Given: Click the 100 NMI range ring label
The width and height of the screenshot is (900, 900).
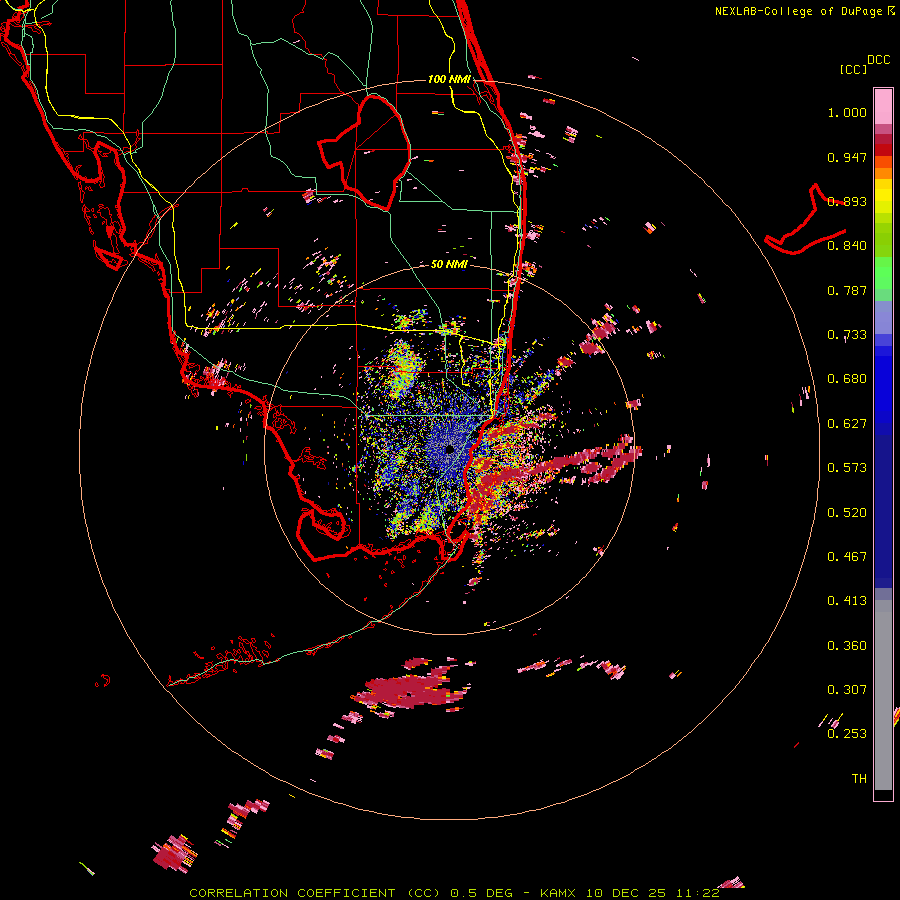Looking at the screenshot, I should point(449,79).
